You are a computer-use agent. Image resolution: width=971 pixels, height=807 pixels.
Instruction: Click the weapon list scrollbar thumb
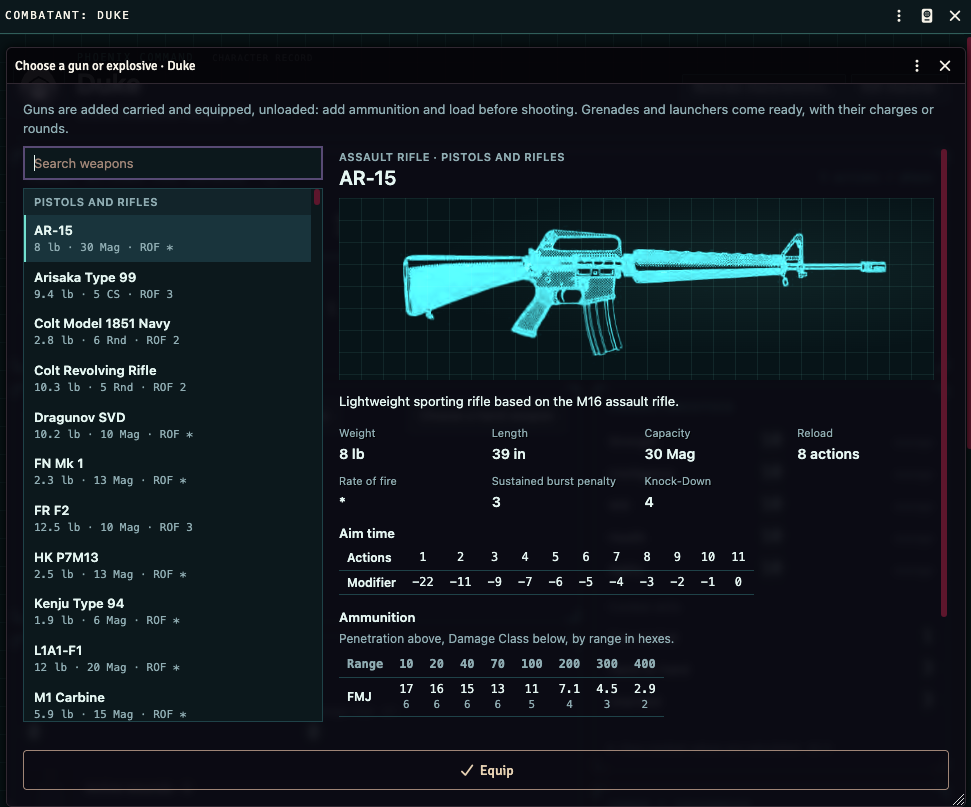[317, 197]
